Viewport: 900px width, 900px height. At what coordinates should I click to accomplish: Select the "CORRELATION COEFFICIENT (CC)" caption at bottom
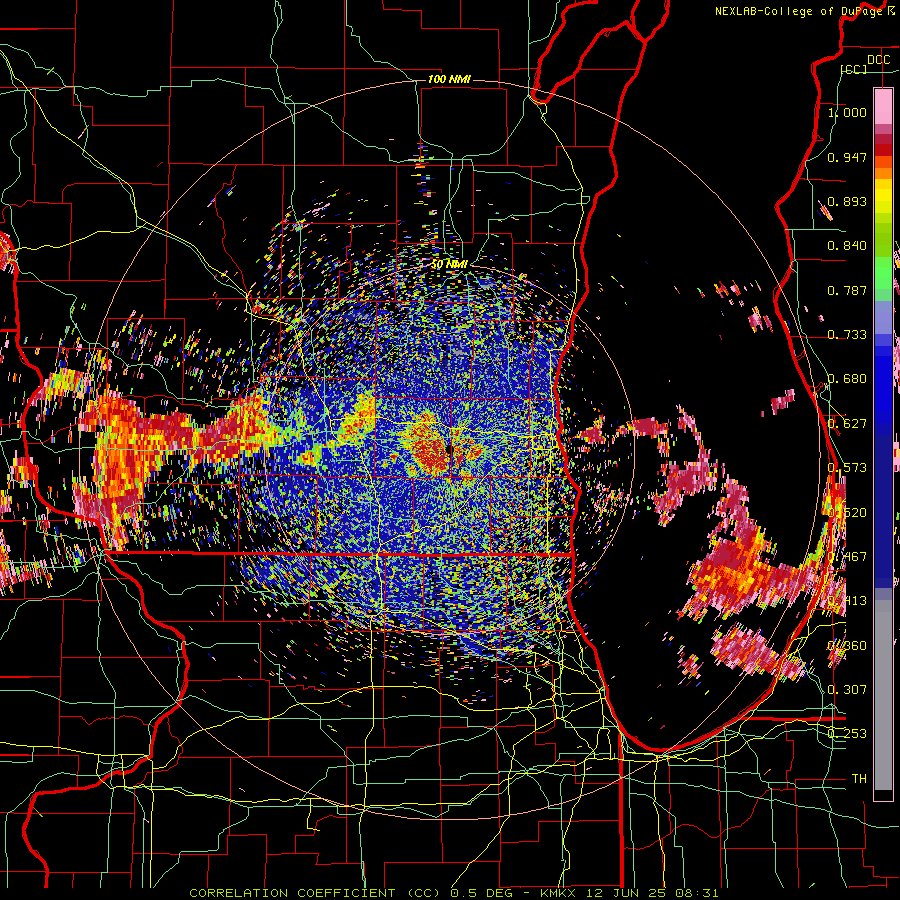[x=315, y=893]
